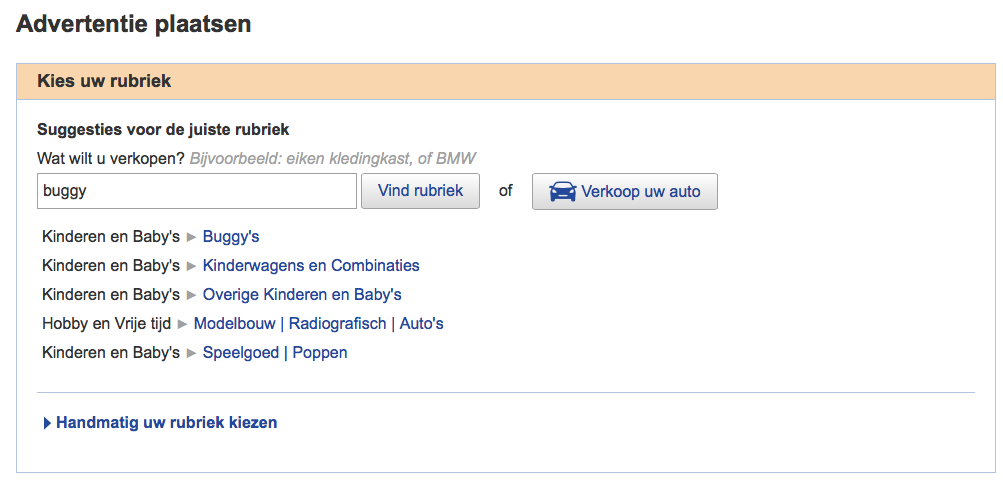Click the arrow before Overige Kinderen en Baby's

pos(191,295)
